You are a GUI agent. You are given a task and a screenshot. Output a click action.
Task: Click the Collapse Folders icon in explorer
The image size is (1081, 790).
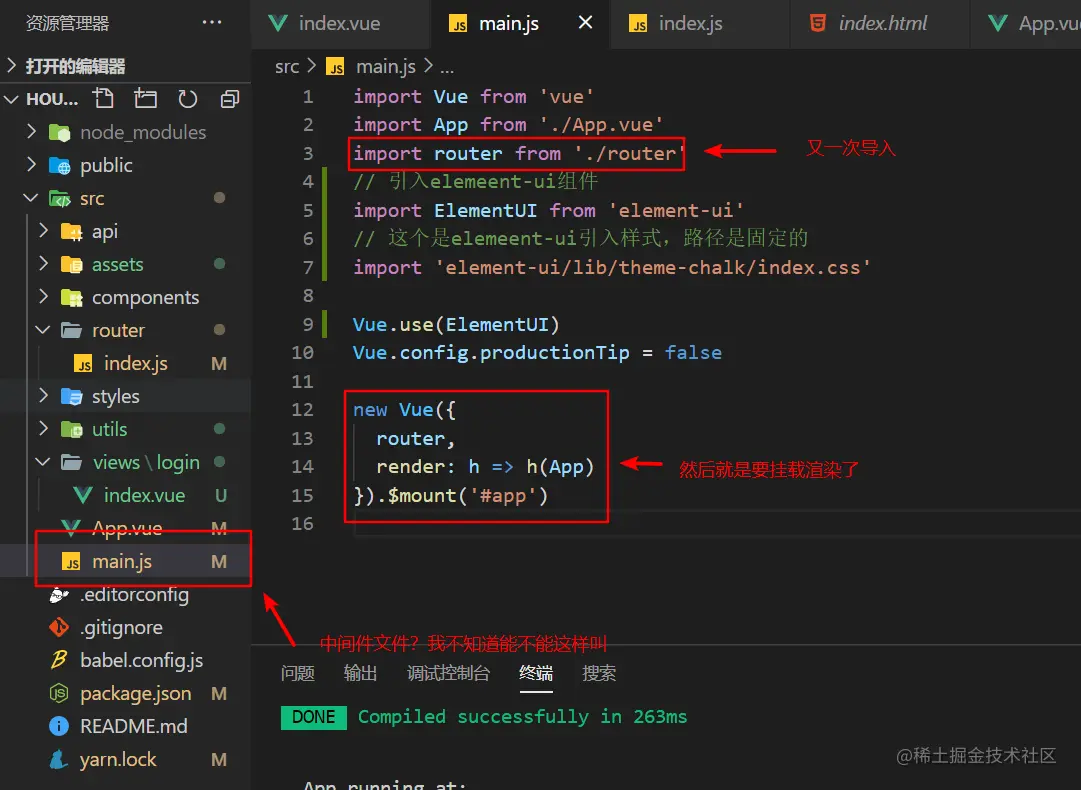pos(230,99)
